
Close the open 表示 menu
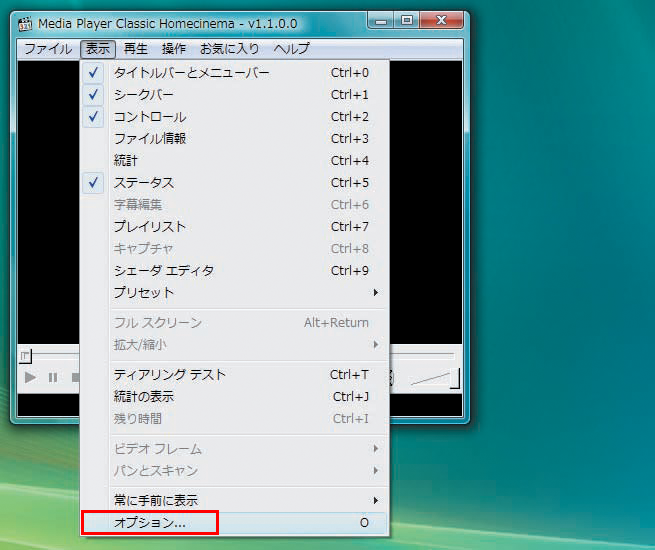[x=98, y=49]
